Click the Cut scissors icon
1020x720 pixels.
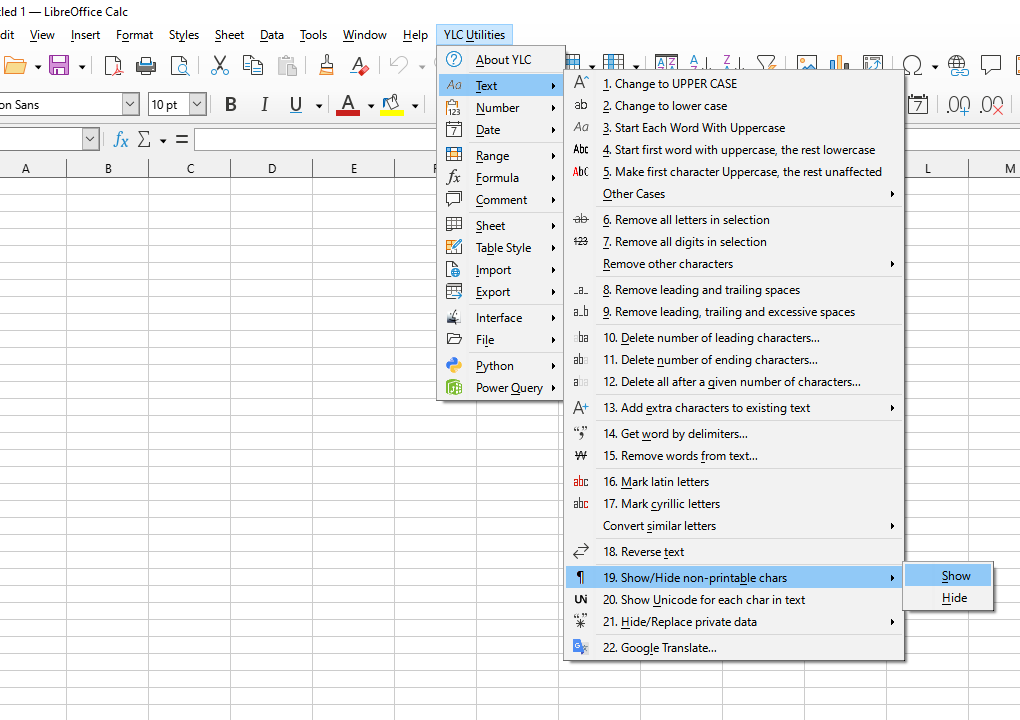(x=220, y=66)
